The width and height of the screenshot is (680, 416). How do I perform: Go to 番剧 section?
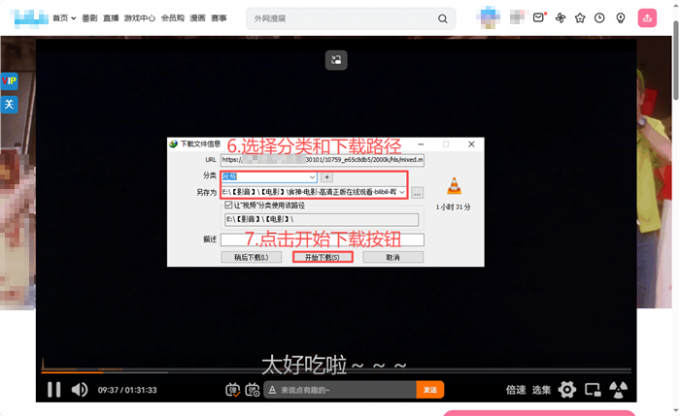pos(90,18)
